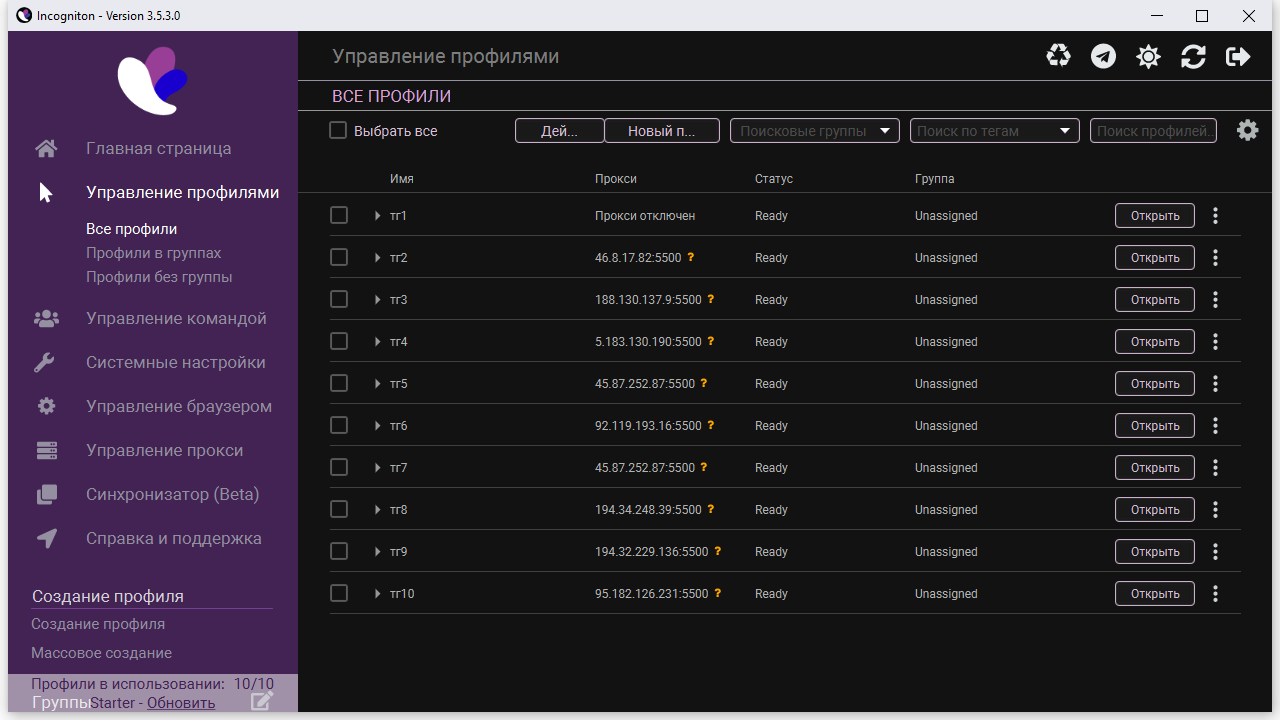This screenshot has width=1280, height=720.
Task: Click the Новый п... button
Action: pos(662,131)
